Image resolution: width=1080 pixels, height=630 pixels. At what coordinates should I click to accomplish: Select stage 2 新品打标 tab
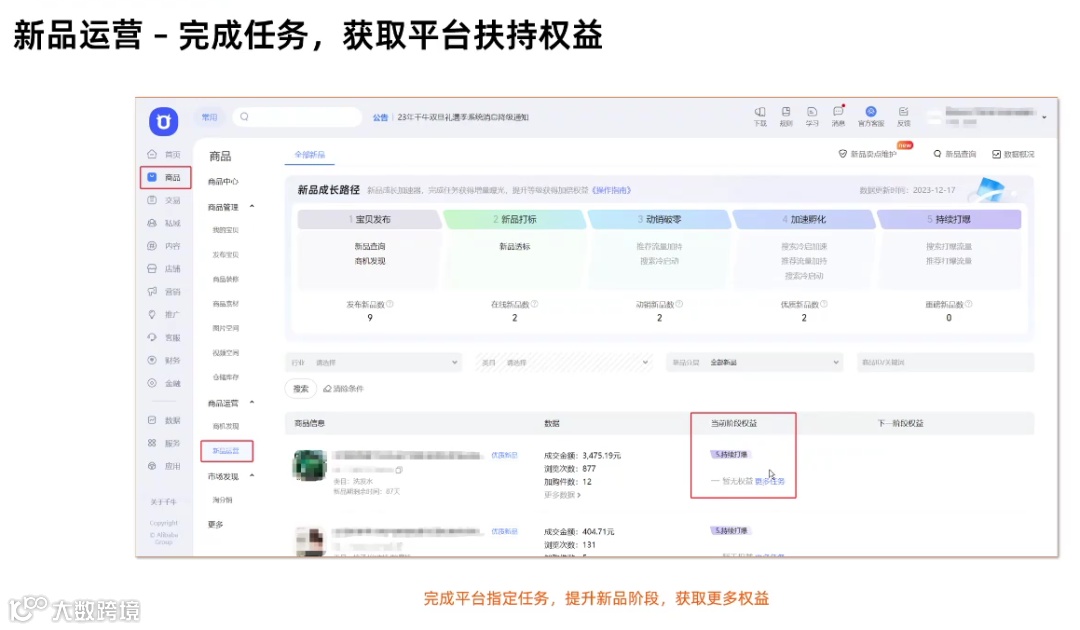[515, 219]
